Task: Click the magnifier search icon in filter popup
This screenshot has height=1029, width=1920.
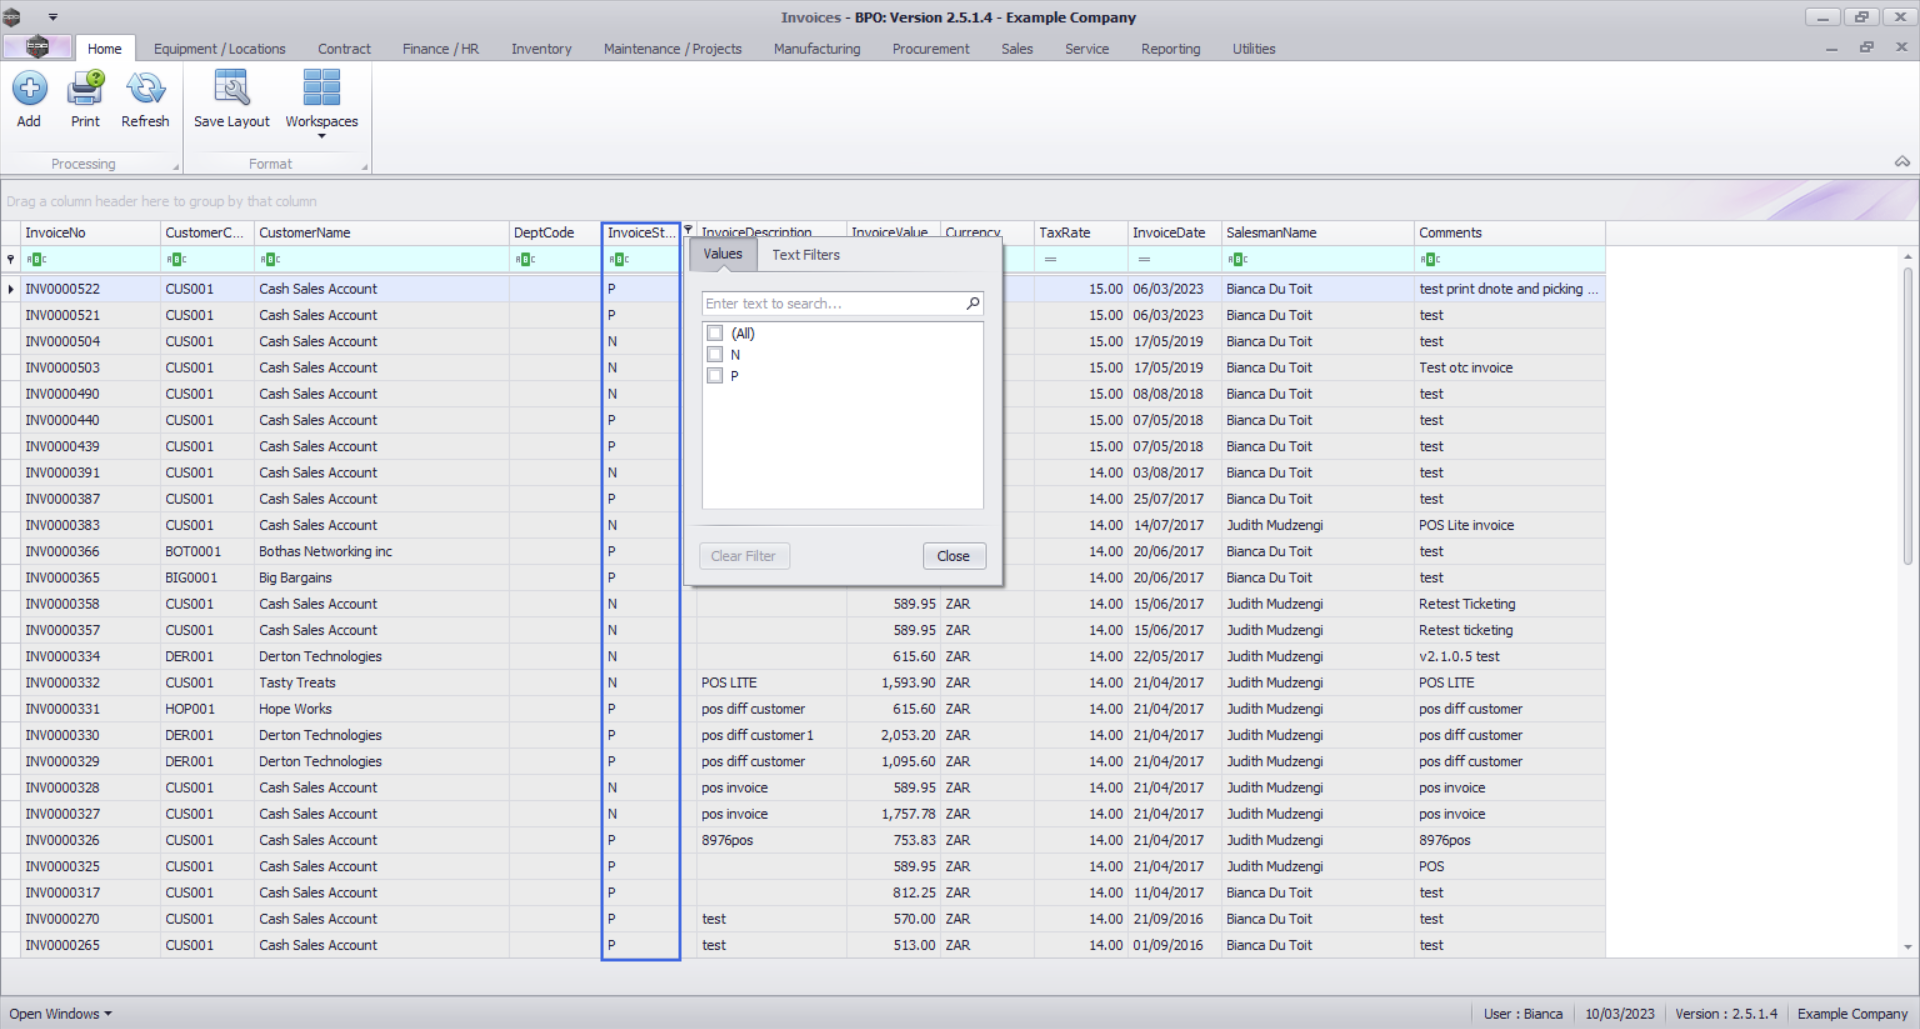Action: 973,303
